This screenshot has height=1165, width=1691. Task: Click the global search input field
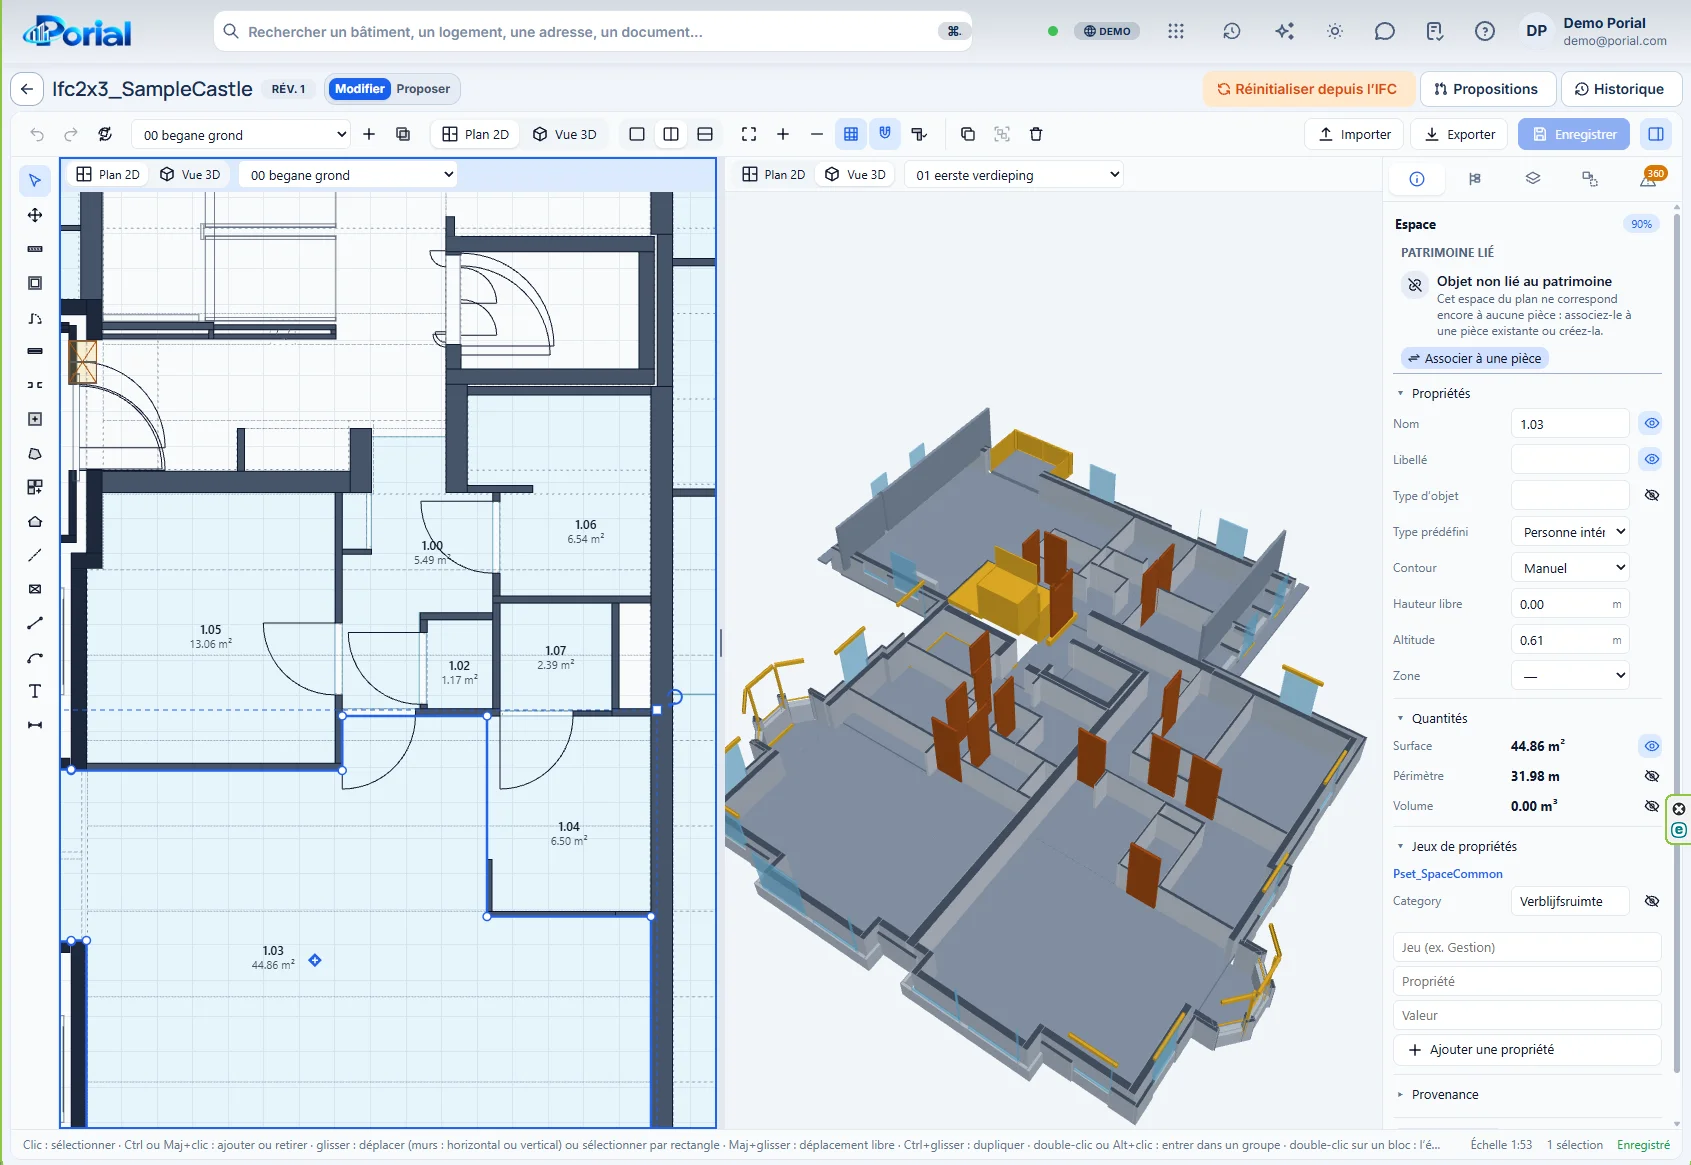[x=592, y=31]
